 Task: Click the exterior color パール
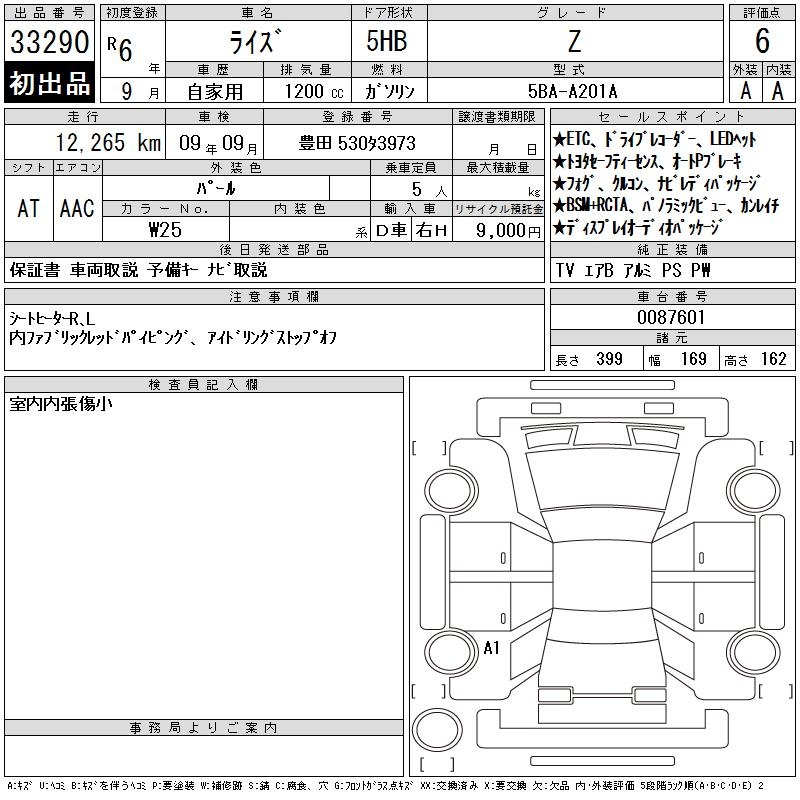click(216, 188)
